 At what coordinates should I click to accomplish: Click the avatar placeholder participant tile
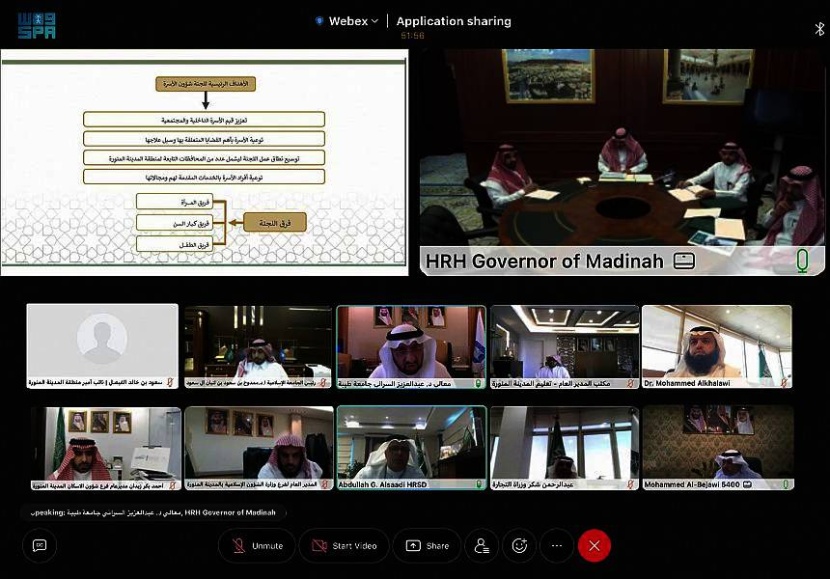point(102,346)
